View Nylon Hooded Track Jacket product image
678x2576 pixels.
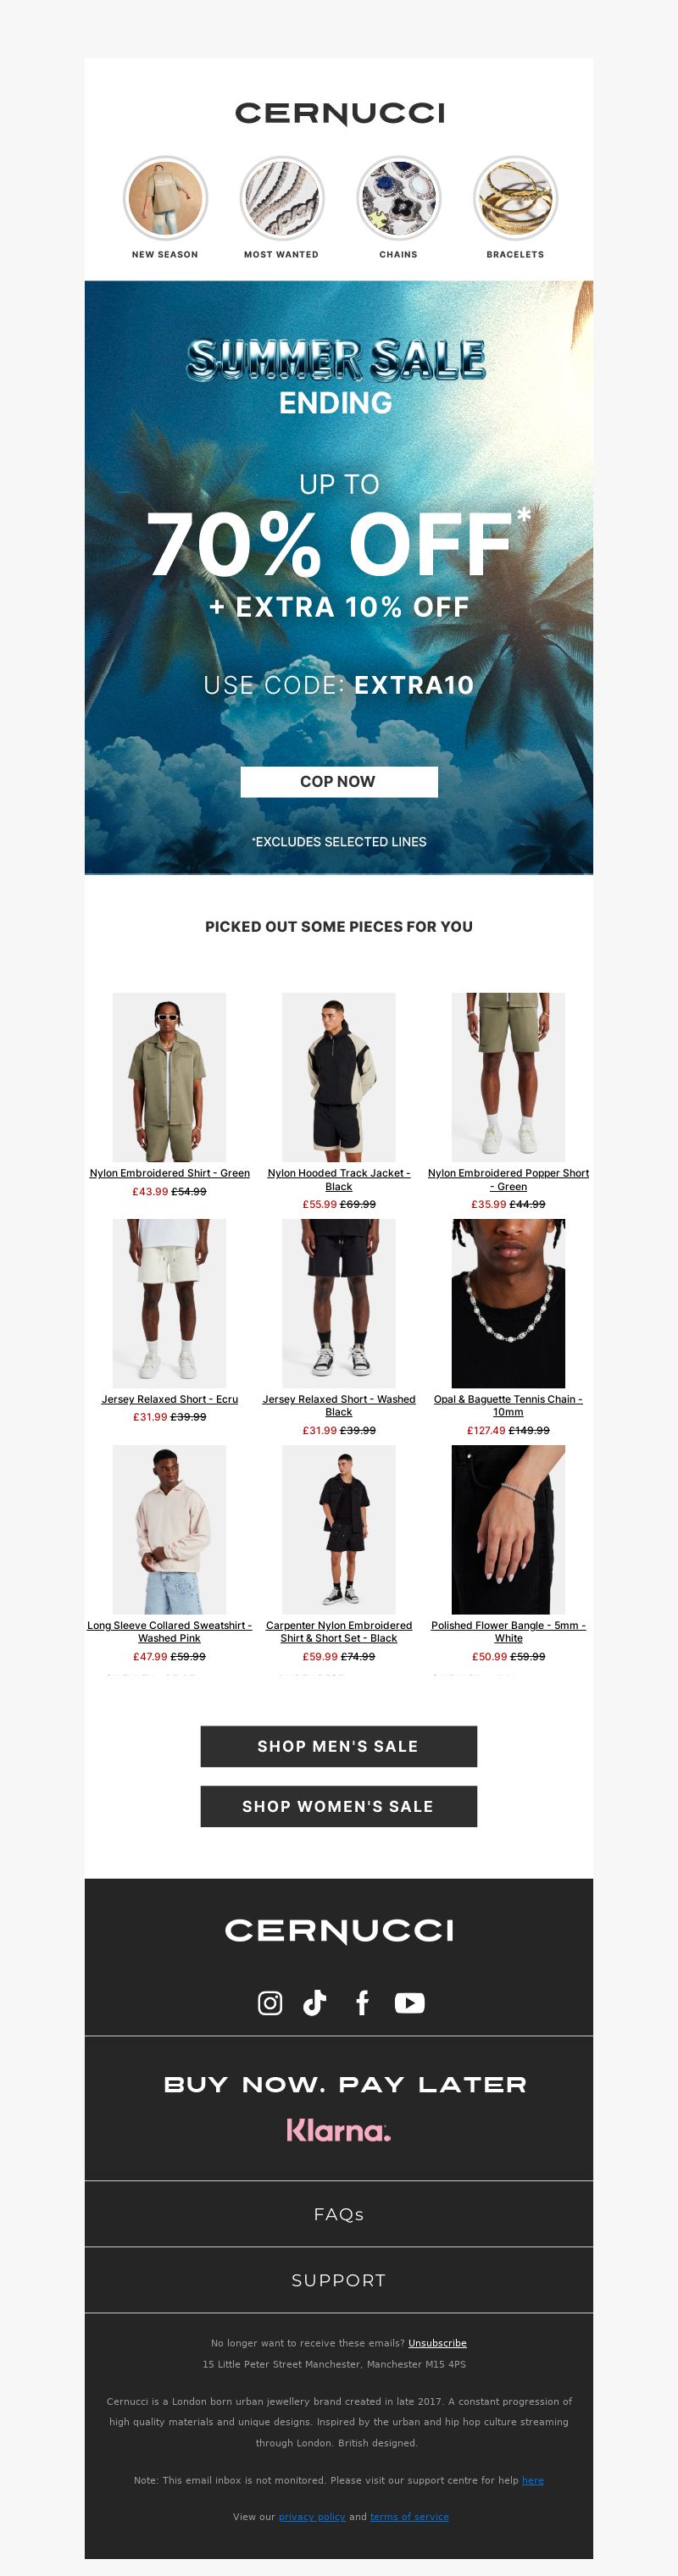click(339, 1076)
